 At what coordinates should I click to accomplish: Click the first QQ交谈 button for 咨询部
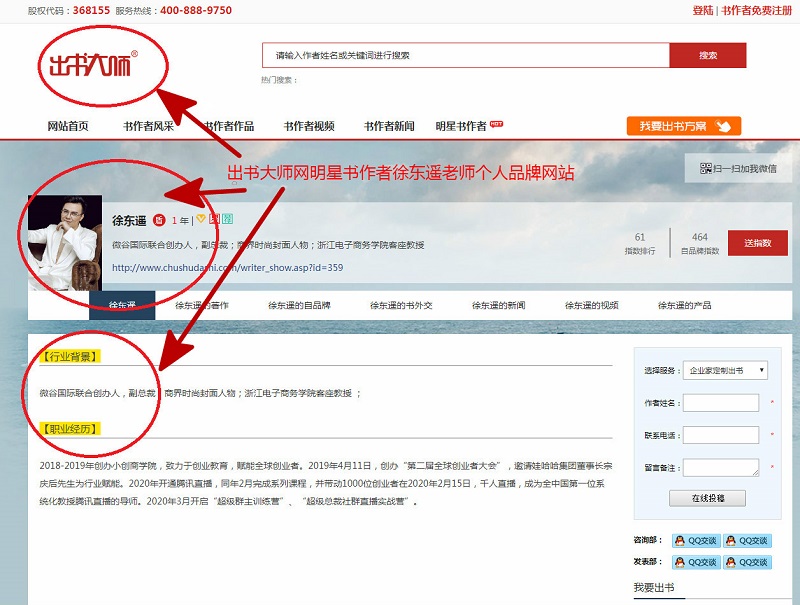point(696,540)
